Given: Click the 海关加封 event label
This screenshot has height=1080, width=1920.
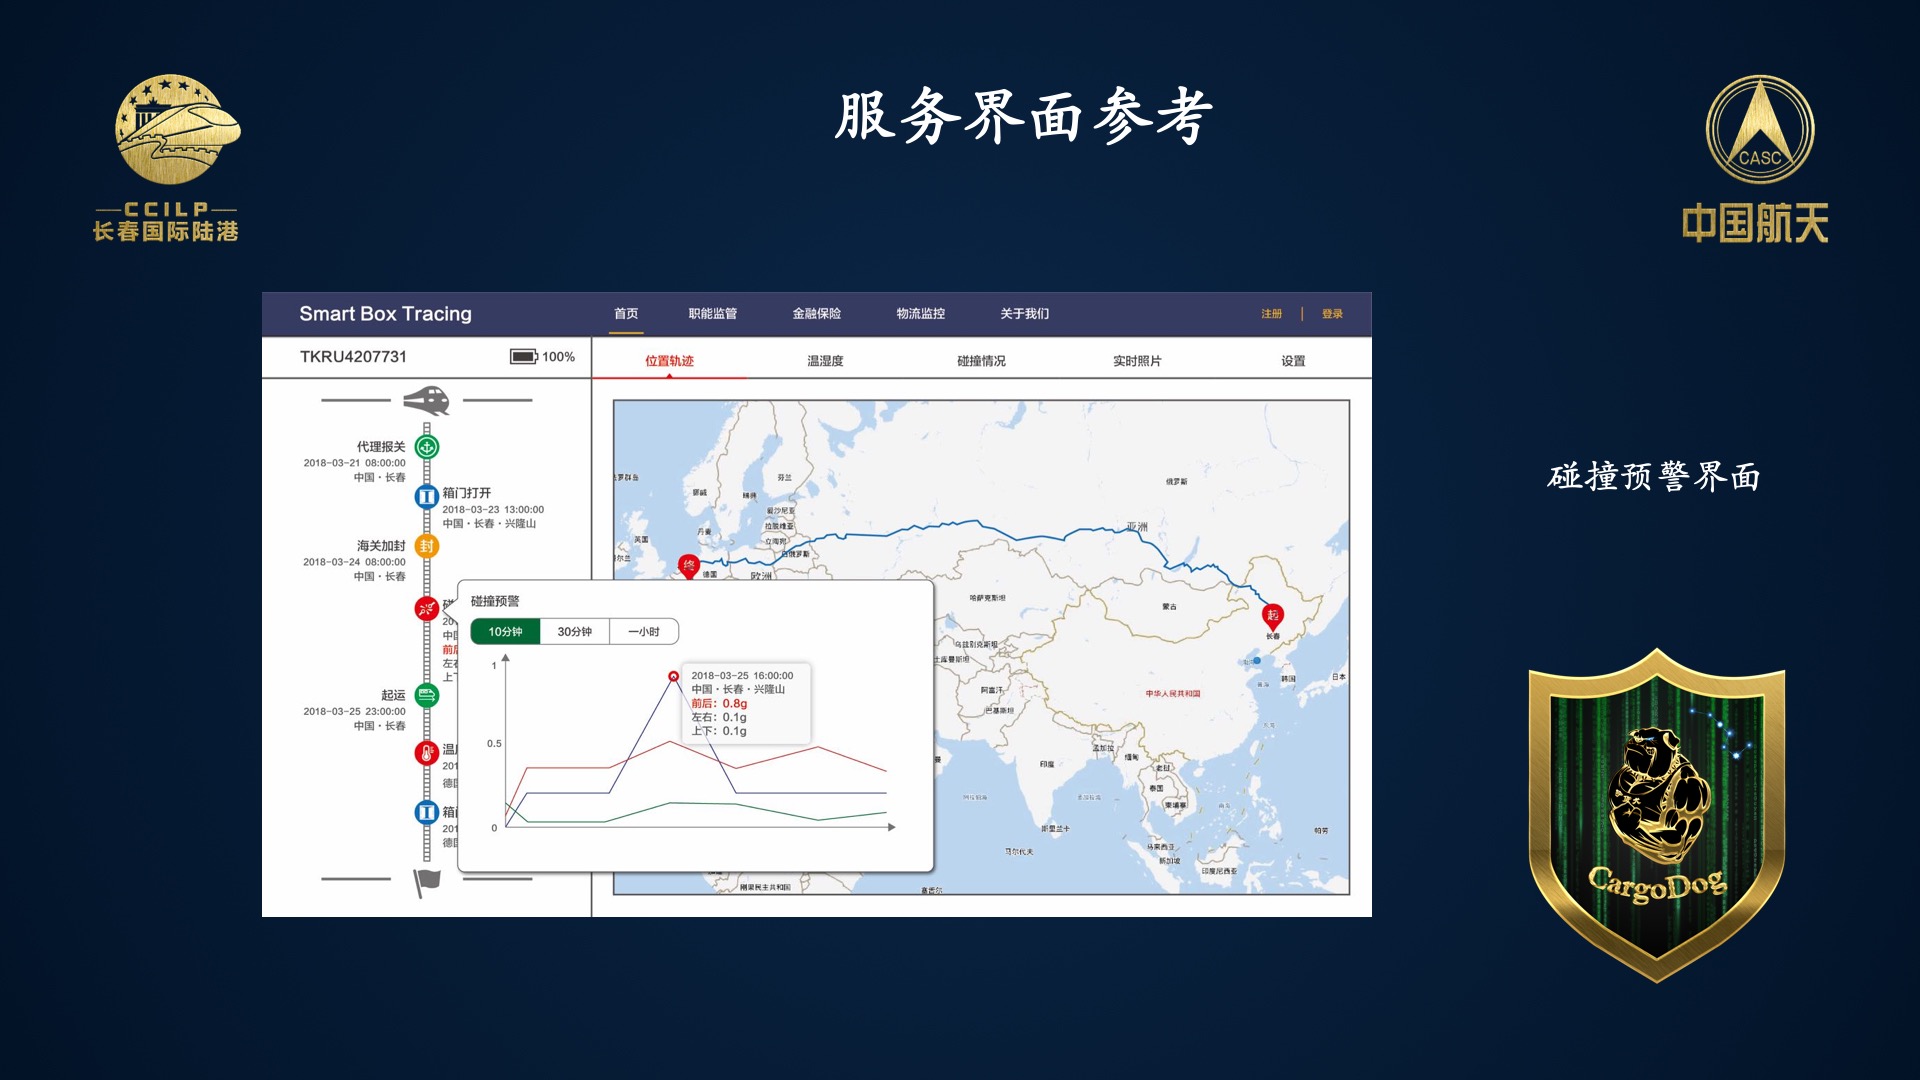Looking at the screenshot, I should 381,546.
